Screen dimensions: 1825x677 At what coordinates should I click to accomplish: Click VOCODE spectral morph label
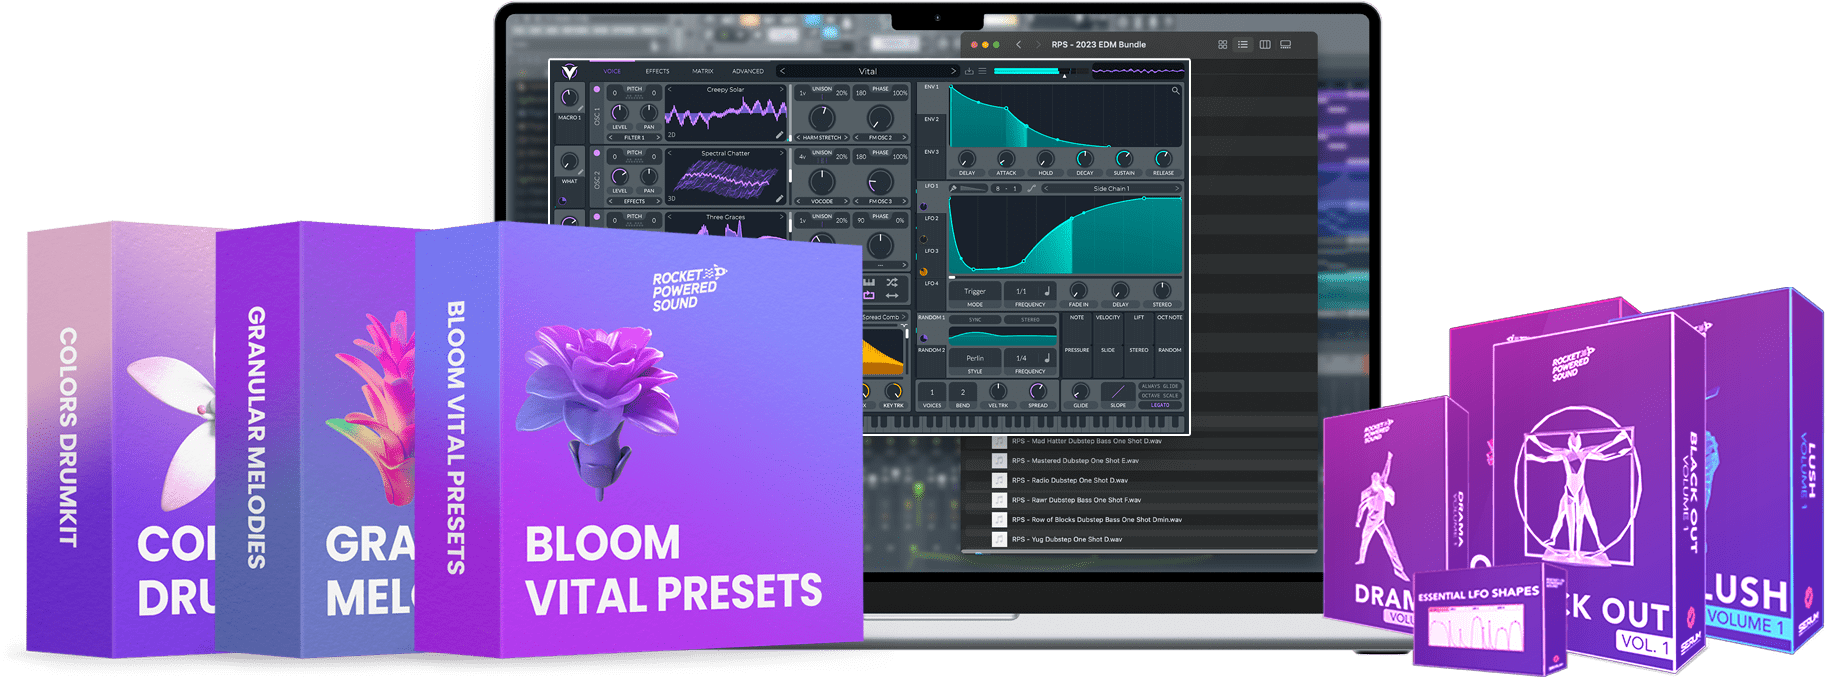(822, 201)
